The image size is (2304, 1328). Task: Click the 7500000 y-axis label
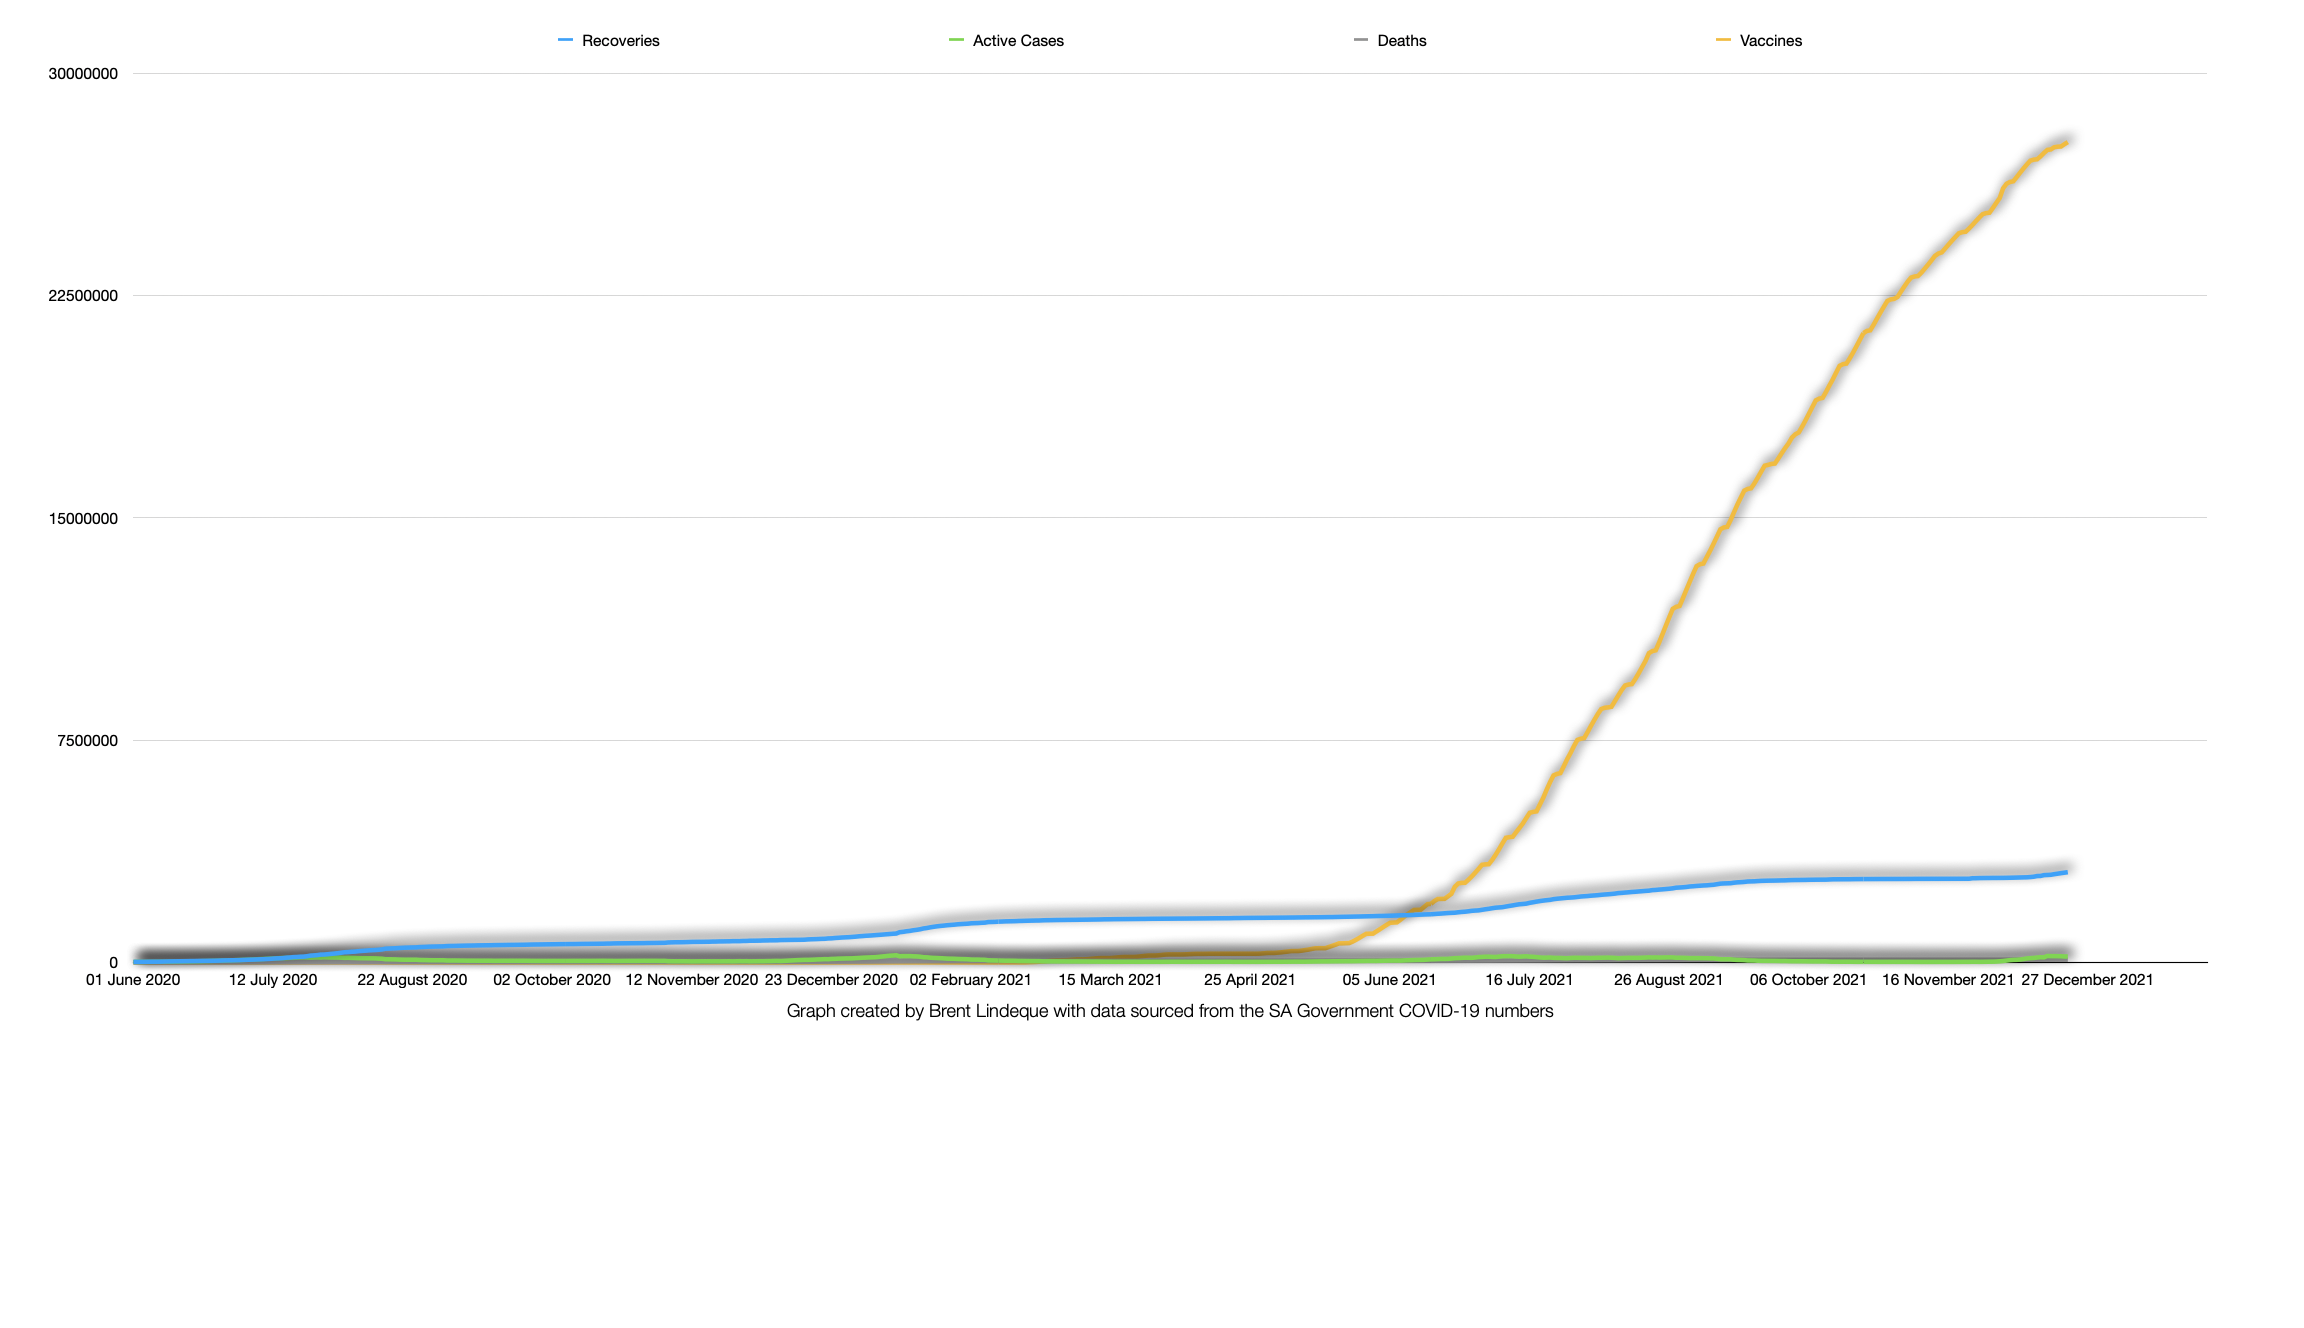click(87, 741)
